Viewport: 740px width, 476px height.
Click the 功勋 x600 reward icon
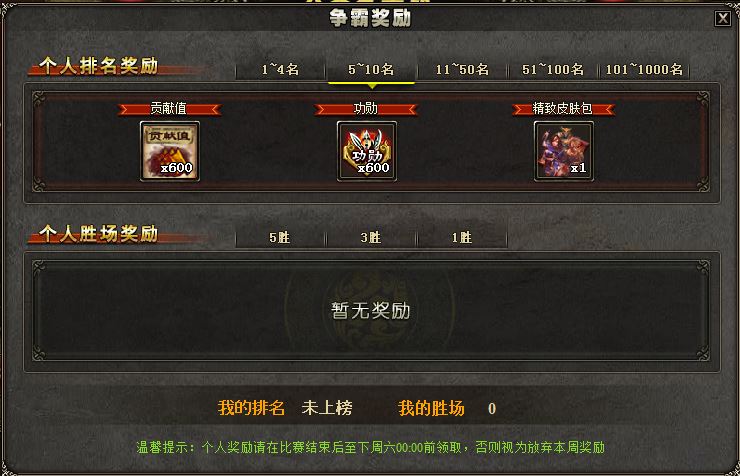pos(367,151)
